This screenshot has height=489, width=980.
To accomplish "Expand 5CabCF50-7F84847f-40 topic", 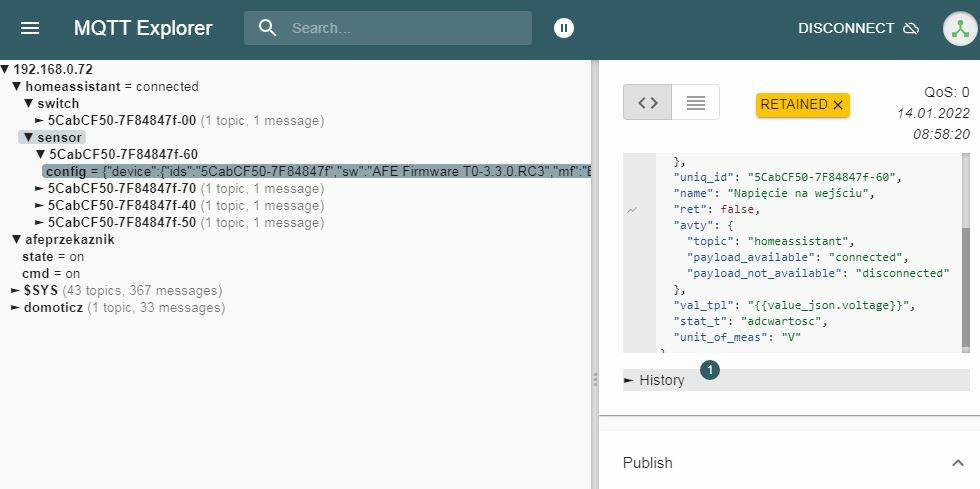I will tap(40, 205).
